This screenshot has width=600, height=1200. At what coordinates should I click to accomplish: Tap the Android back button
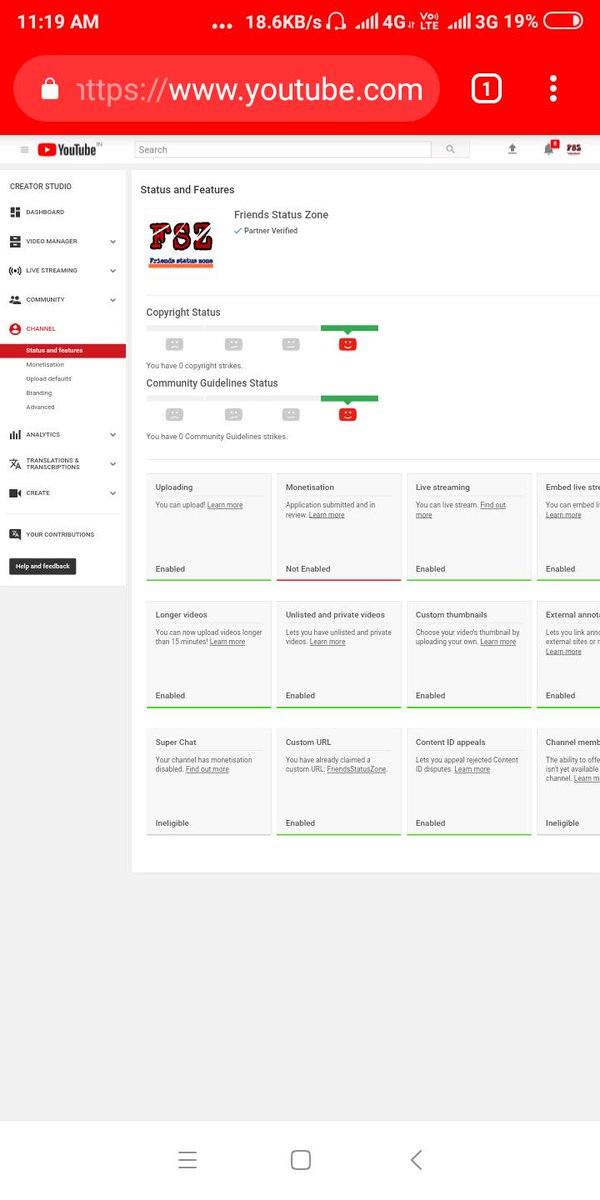416,1160
